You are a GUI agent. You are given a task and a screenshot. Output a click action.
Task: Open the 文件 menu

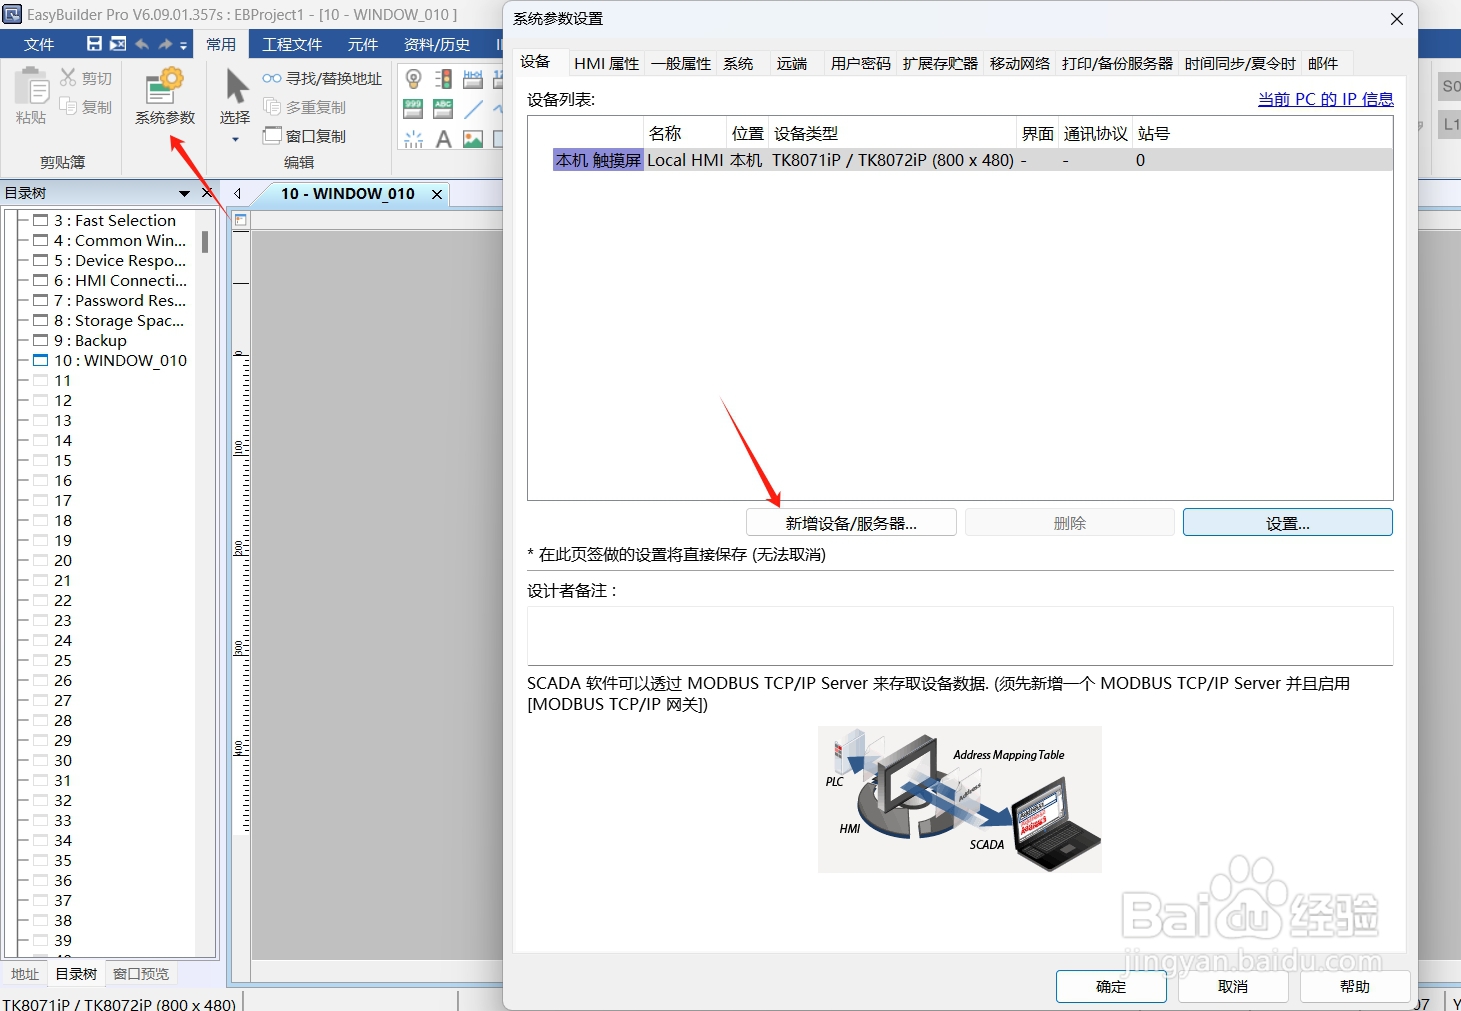click(x=39, y=44)
